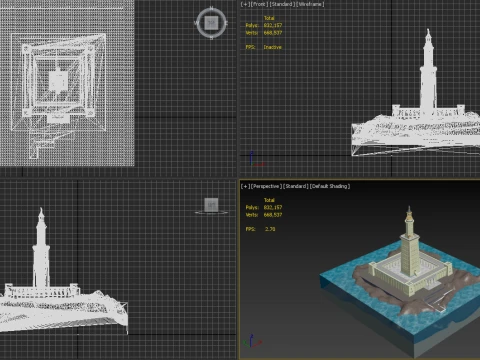Click the S compass marker on the ViewCube ring
The height and width of the screenshot is (360, 480).
coord(211,38)
